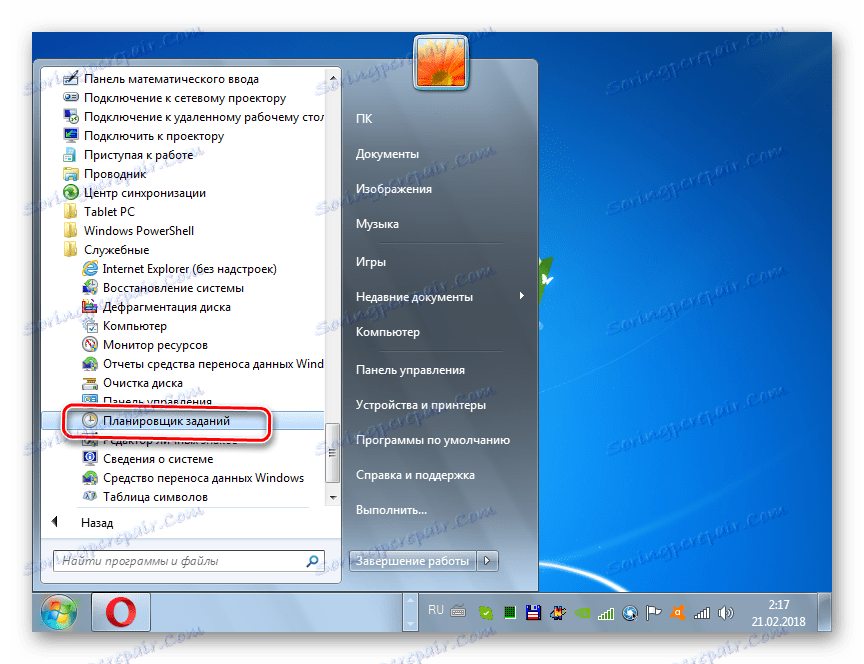Open Программы по умолчанию
The height and width of the screenshot is (664, 864).
(433, 440)
